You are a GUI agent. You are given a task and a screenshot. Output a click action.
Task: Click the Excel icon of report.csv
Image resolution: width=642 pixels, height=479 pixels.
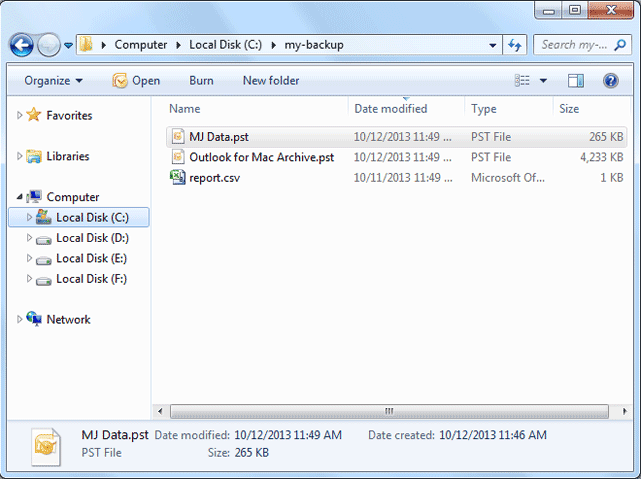coord(178,177)
